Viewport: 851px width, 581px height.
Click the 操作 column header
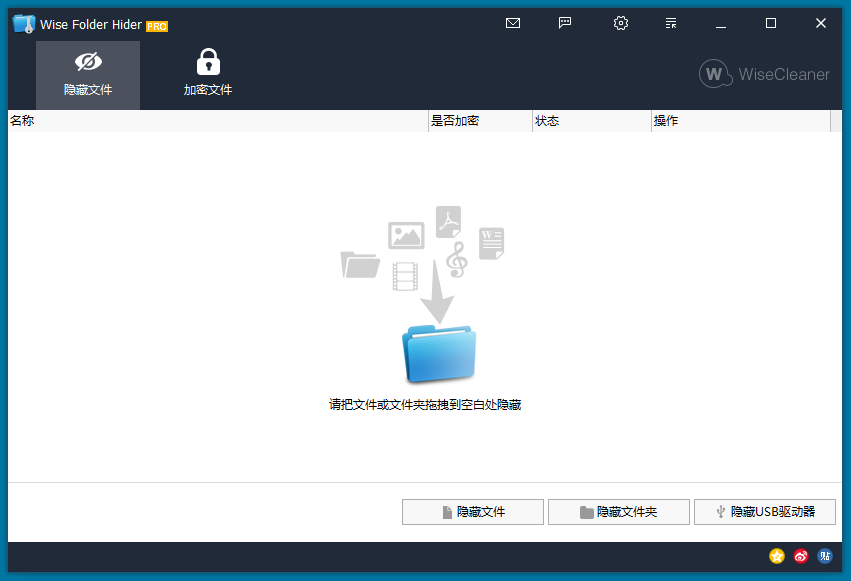coord(740,121)
